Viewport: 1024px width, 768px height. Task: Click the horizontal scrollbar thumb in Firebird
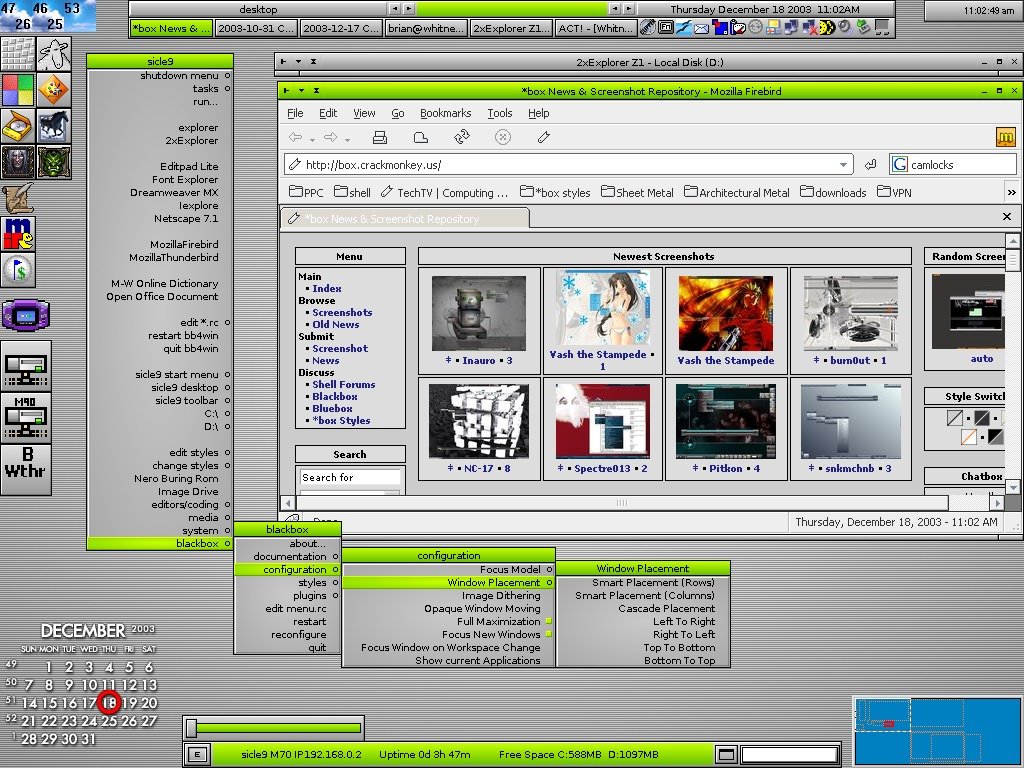pos(622,503)
